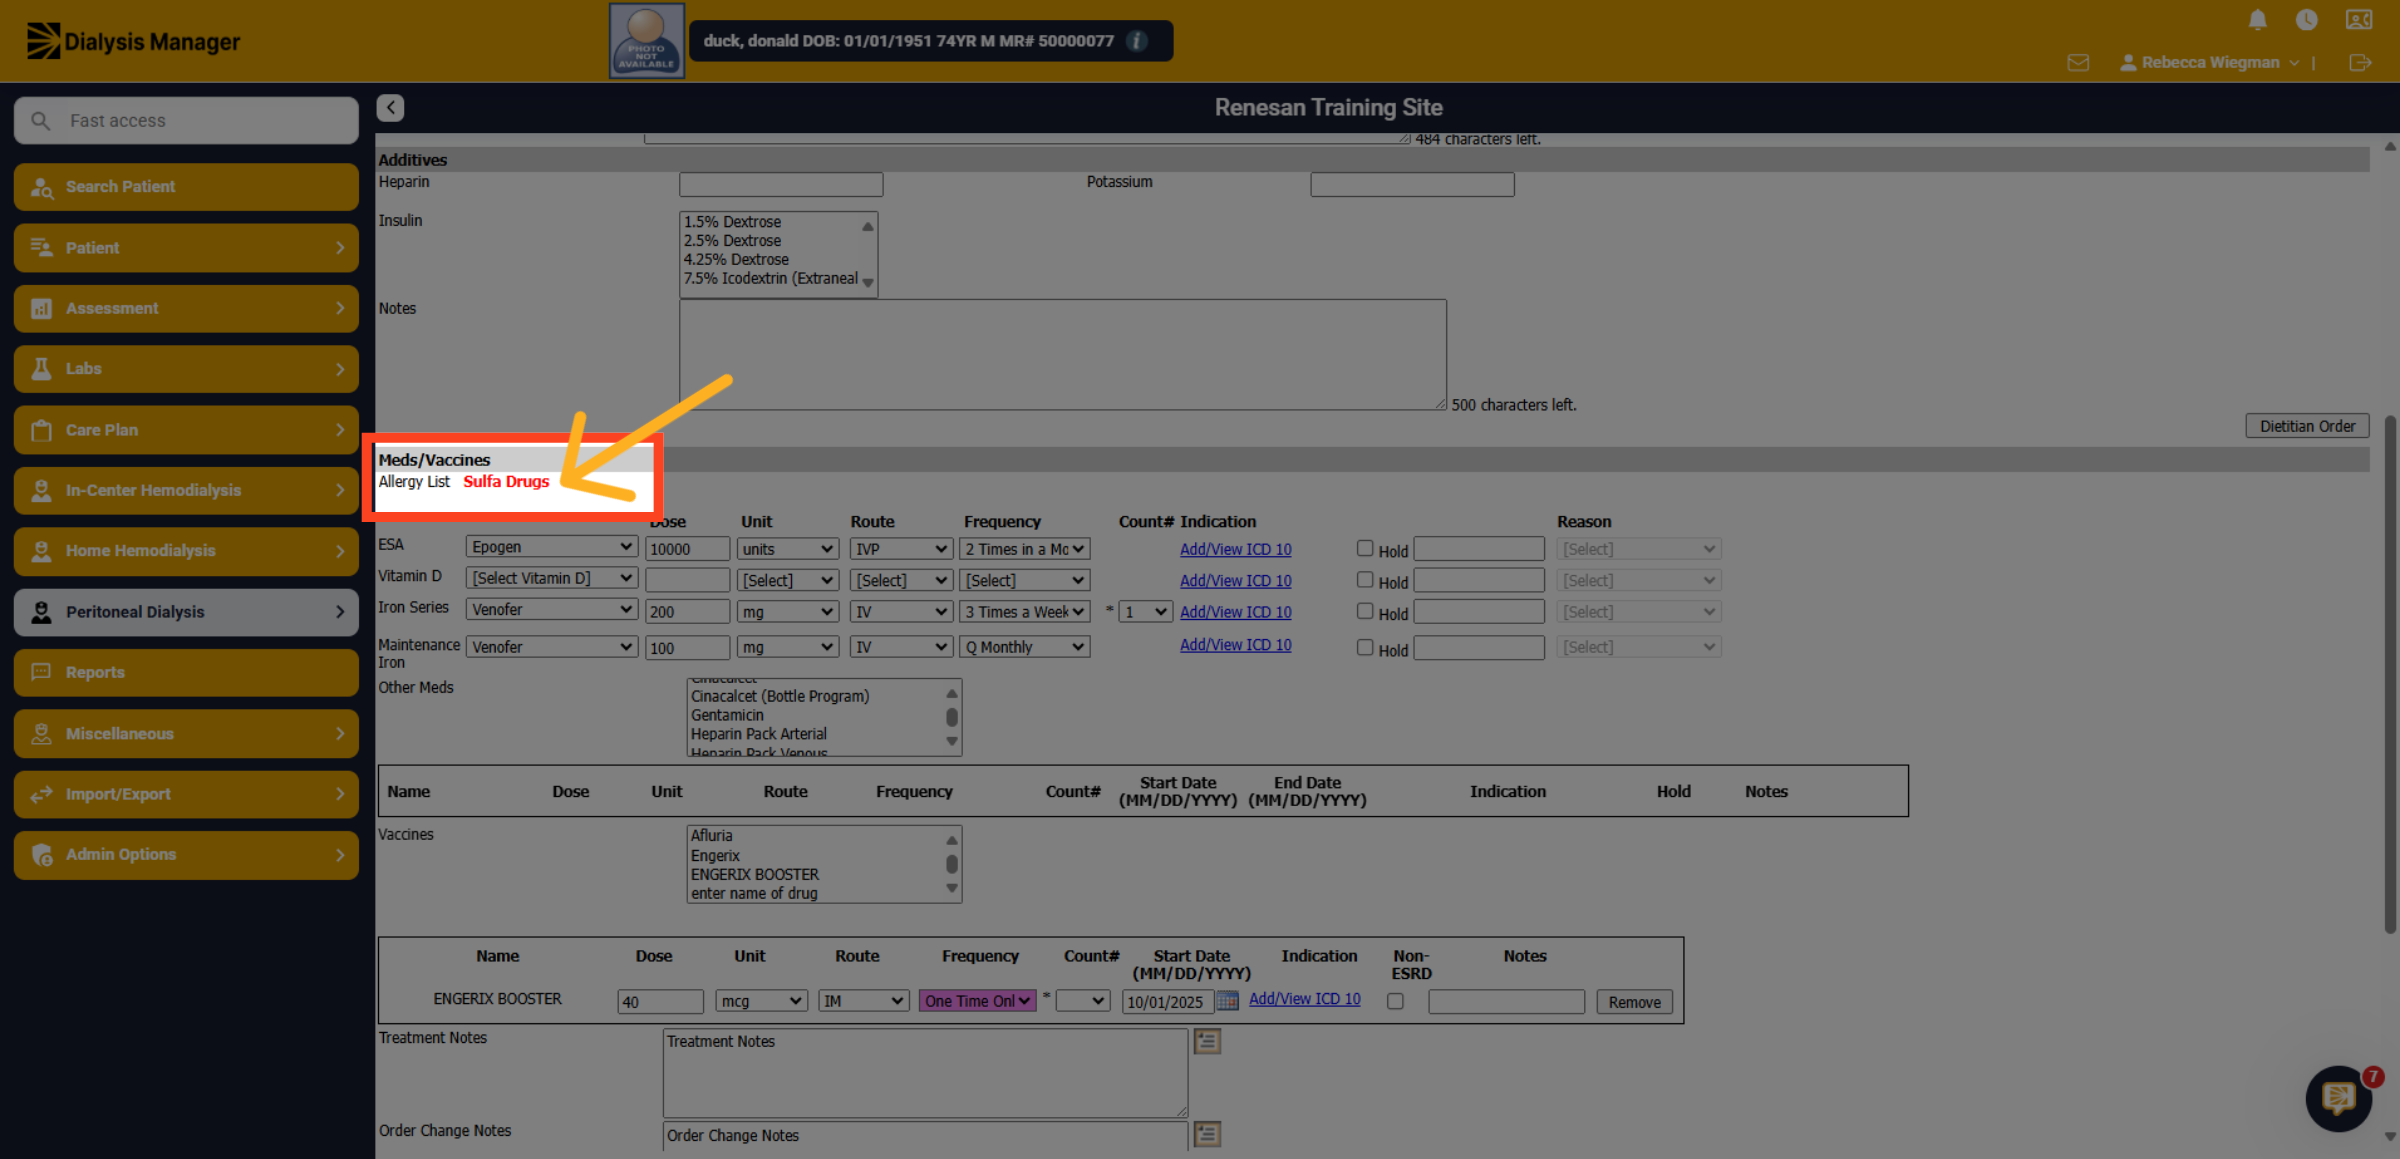The width and height of the screenshot is (2400, 1159).
Task: Check the Hold box for Vitamin D row
Action: (x=1364, y=579)
